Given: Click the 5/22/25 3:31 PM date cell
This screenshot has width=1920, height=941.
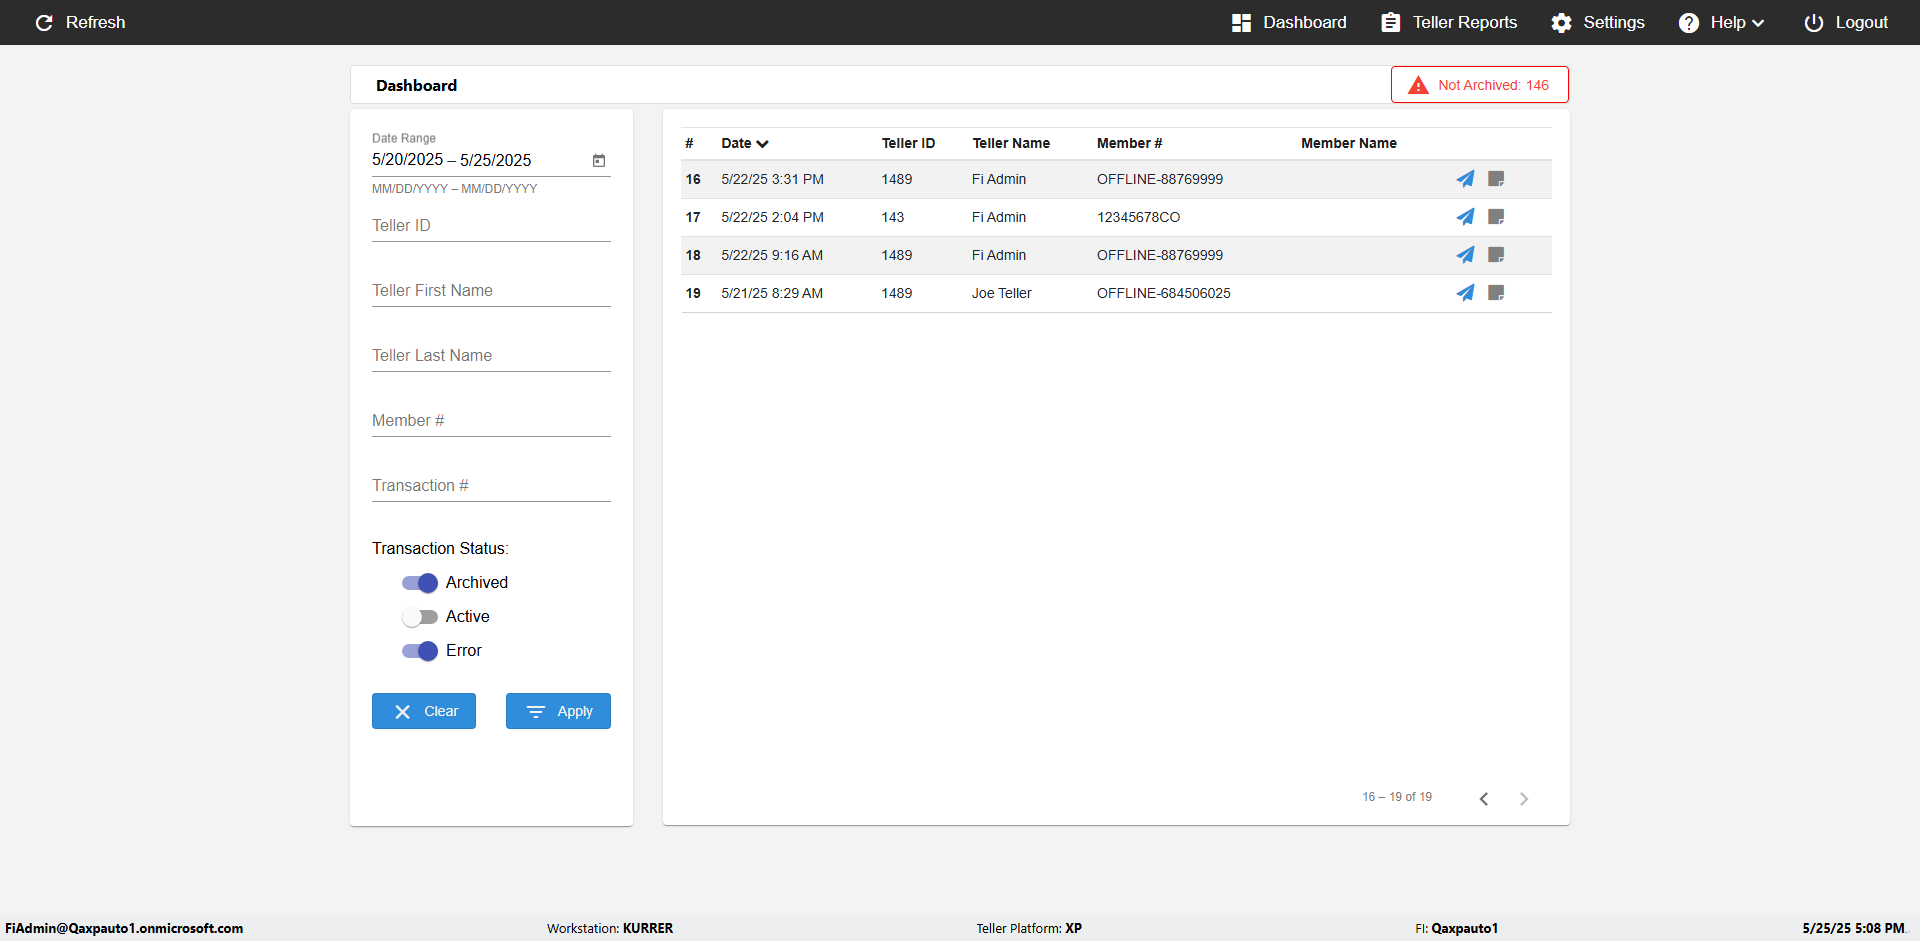Looking at the screenshot, I should [x=772, y=179].
